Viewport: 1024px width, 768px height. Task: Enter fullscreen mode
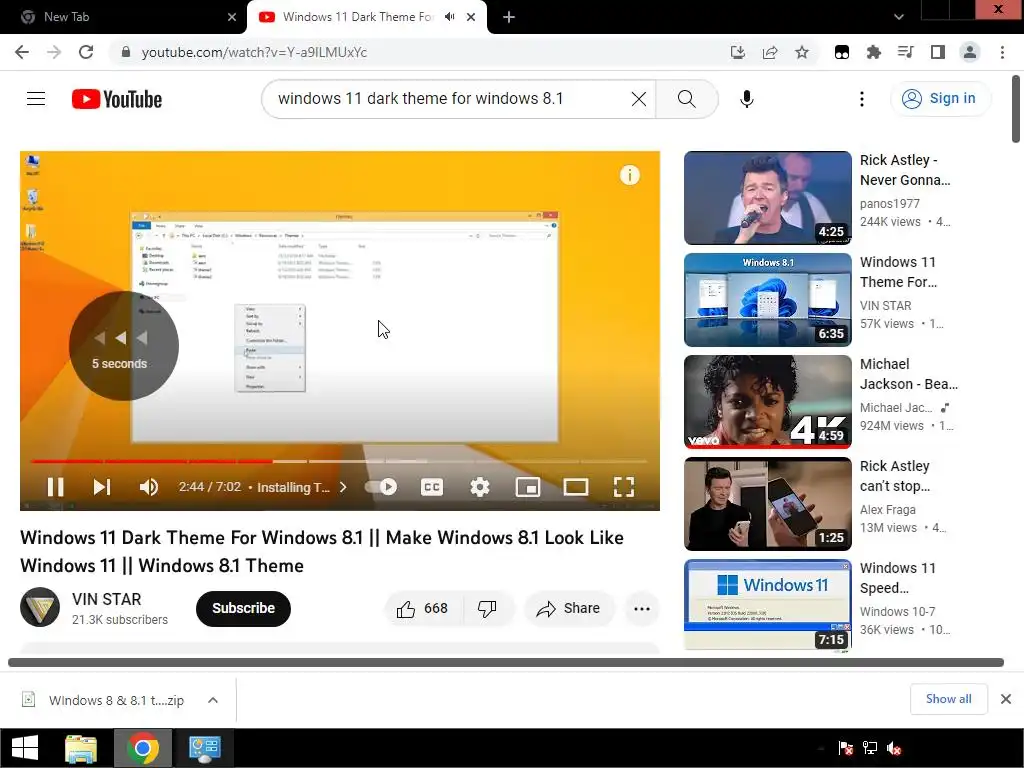click(624, 487)
